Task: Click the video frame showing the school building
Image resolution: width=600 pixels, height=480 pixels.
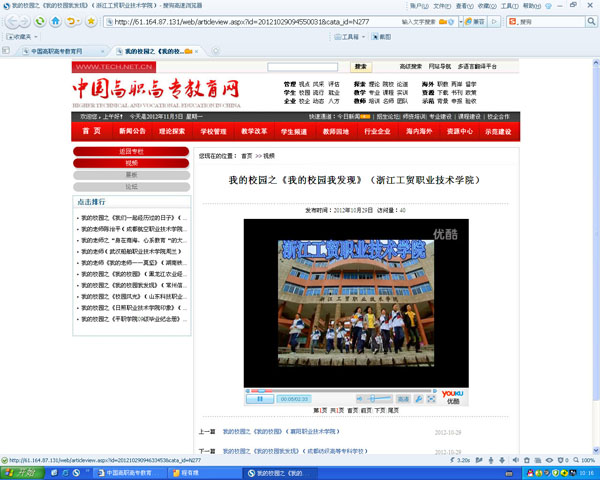Action: 356,303
